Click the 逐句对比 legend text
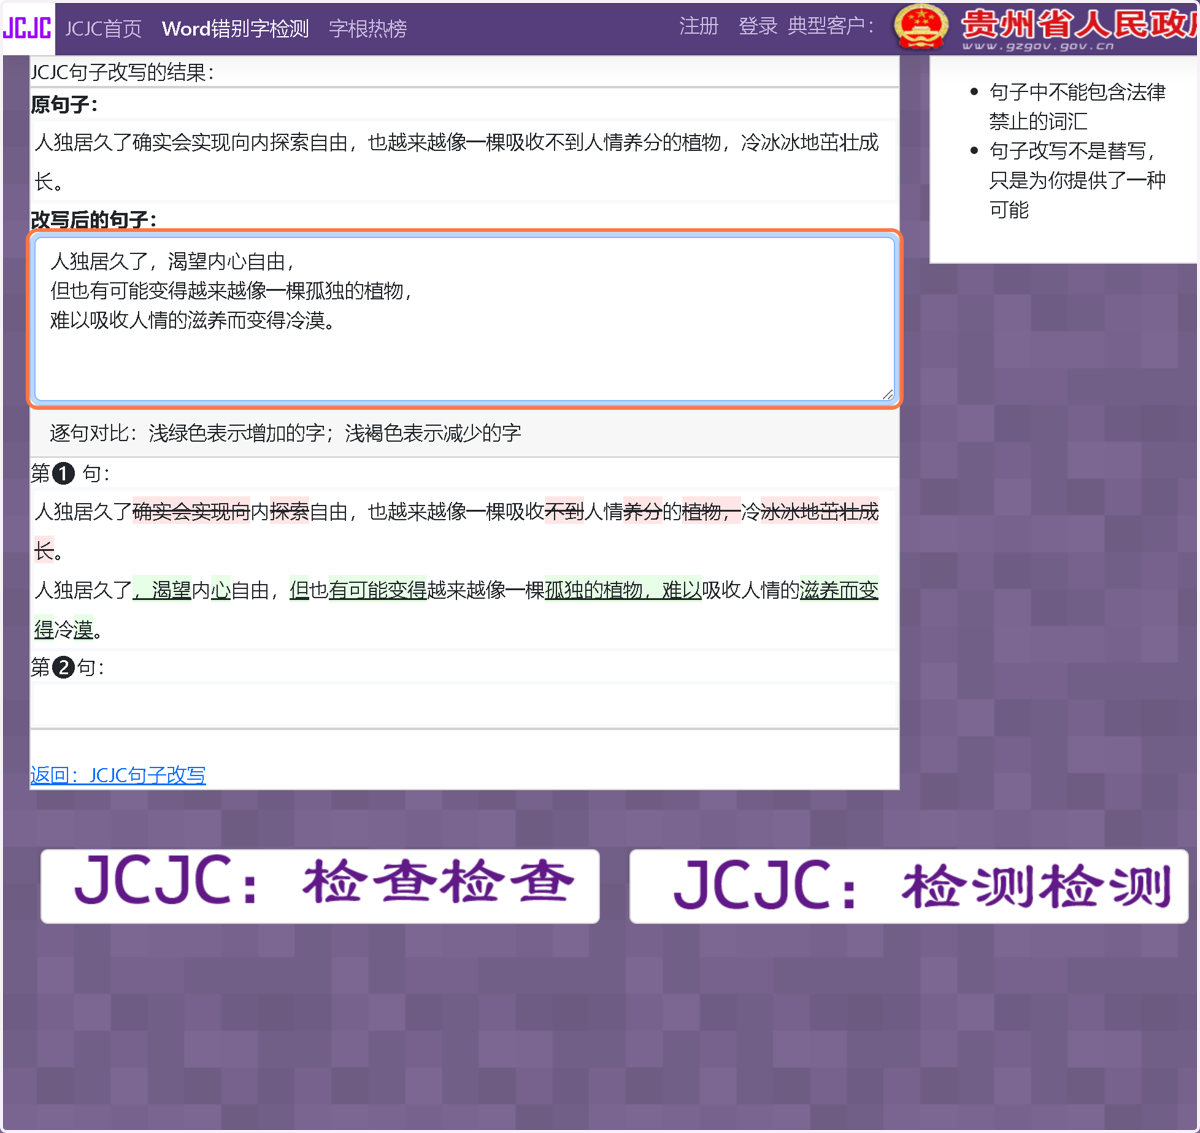The image size is (1200, 1133). point(285,433)
